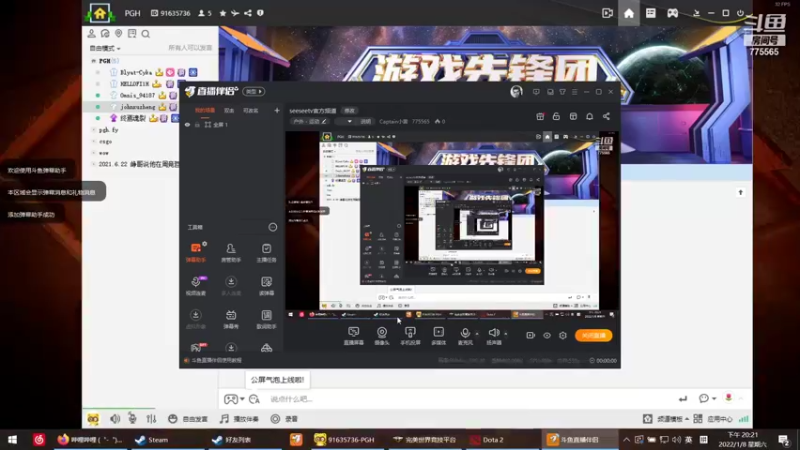Click the home icon in YY top bar
The image size is (800, 450).
pyautogui.click(x=629, y=13)
